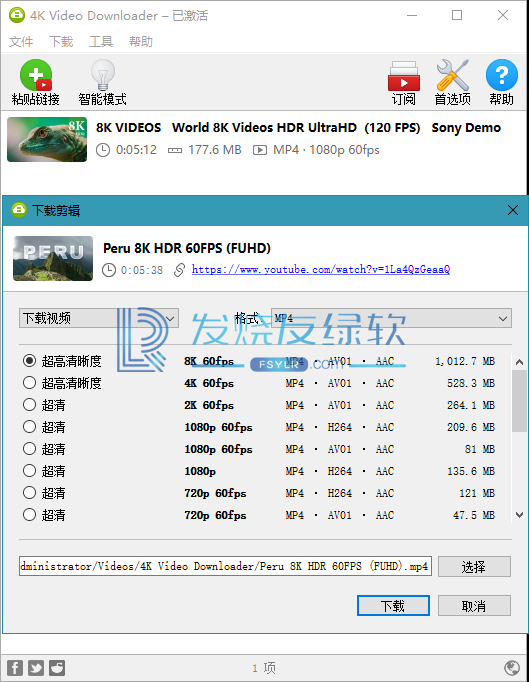529x682 pixels.
Task: Select 720p 60fps H264 121 MB option
Action: 29,493
